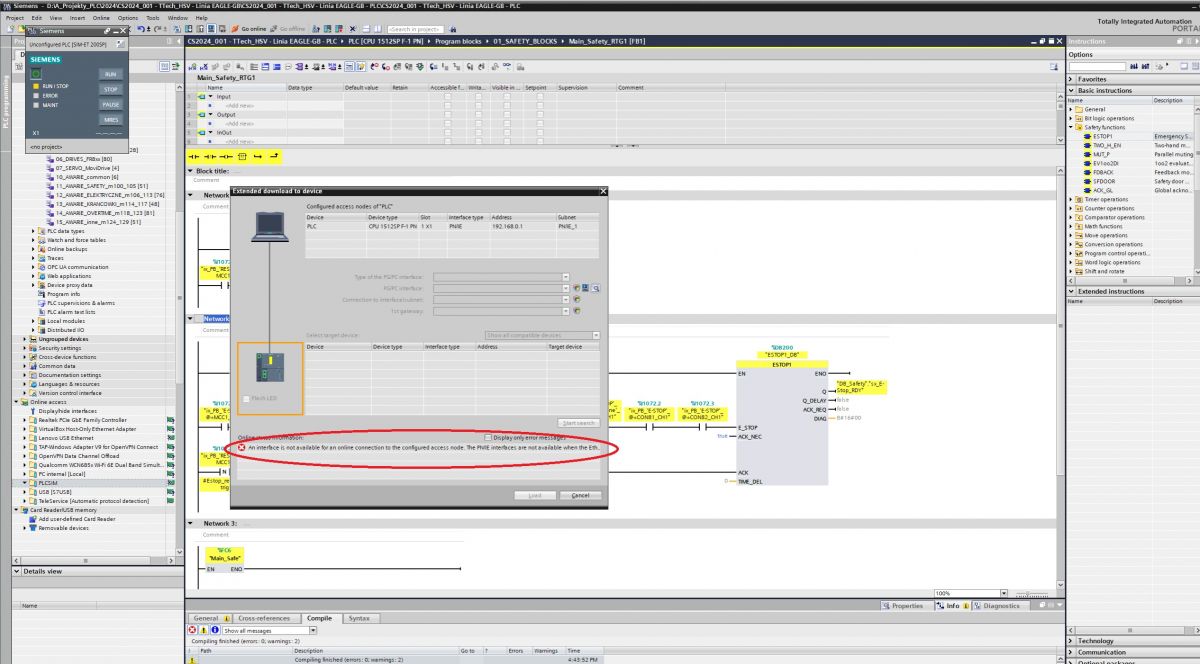Switch to the General tab

(210, 618)
